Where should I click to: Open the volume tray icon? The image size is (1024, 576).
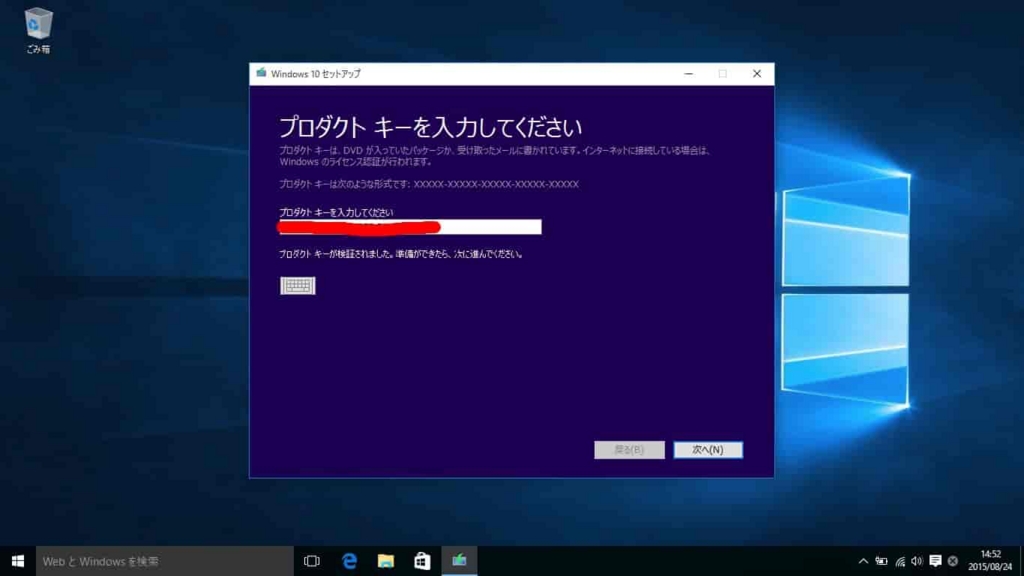[917, 561]
